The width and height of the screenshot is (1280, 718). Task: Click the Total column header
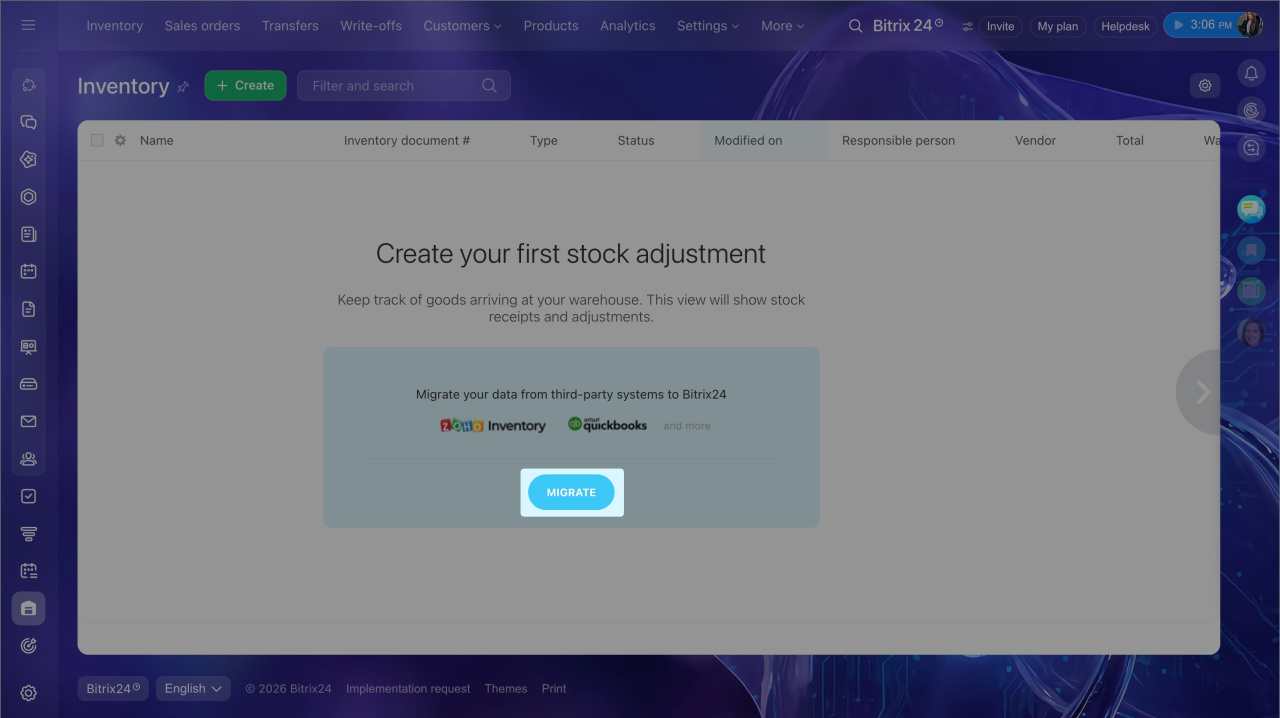(x=1130, y=141)
